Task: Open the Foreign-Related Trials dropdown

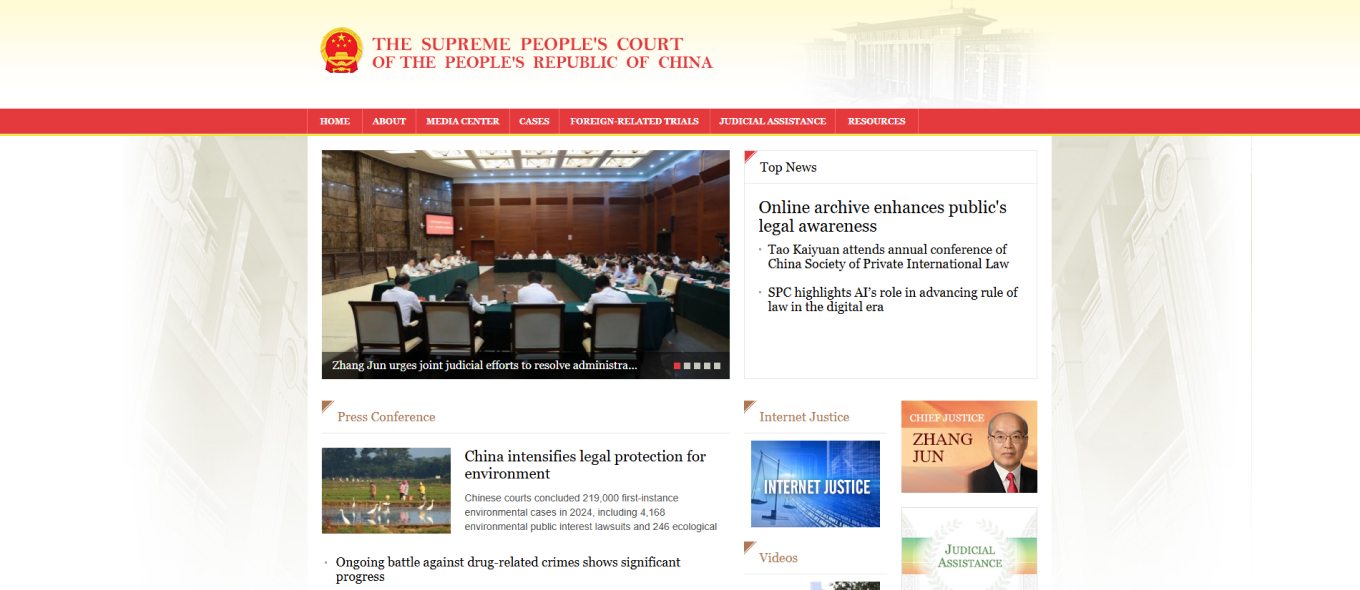Action: click(x=635, y=120)
